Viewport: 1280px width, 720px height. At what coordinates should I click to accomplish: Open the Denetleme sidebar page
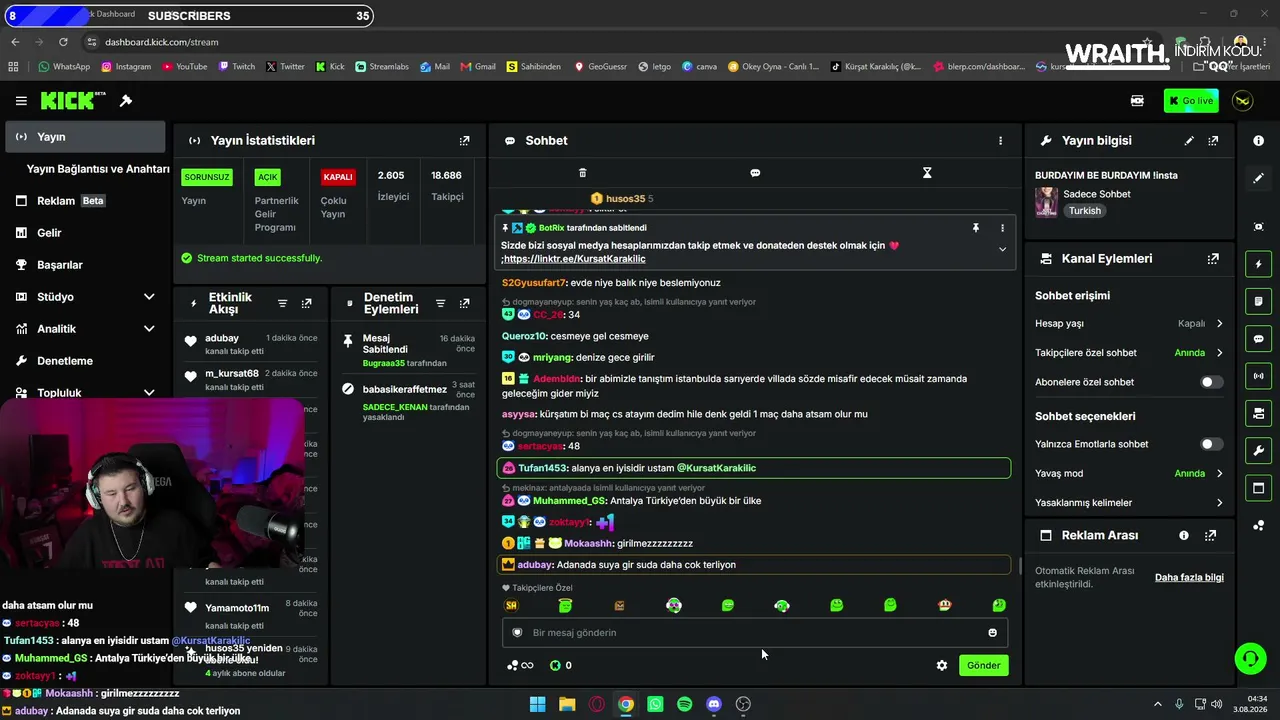[86, 361]
